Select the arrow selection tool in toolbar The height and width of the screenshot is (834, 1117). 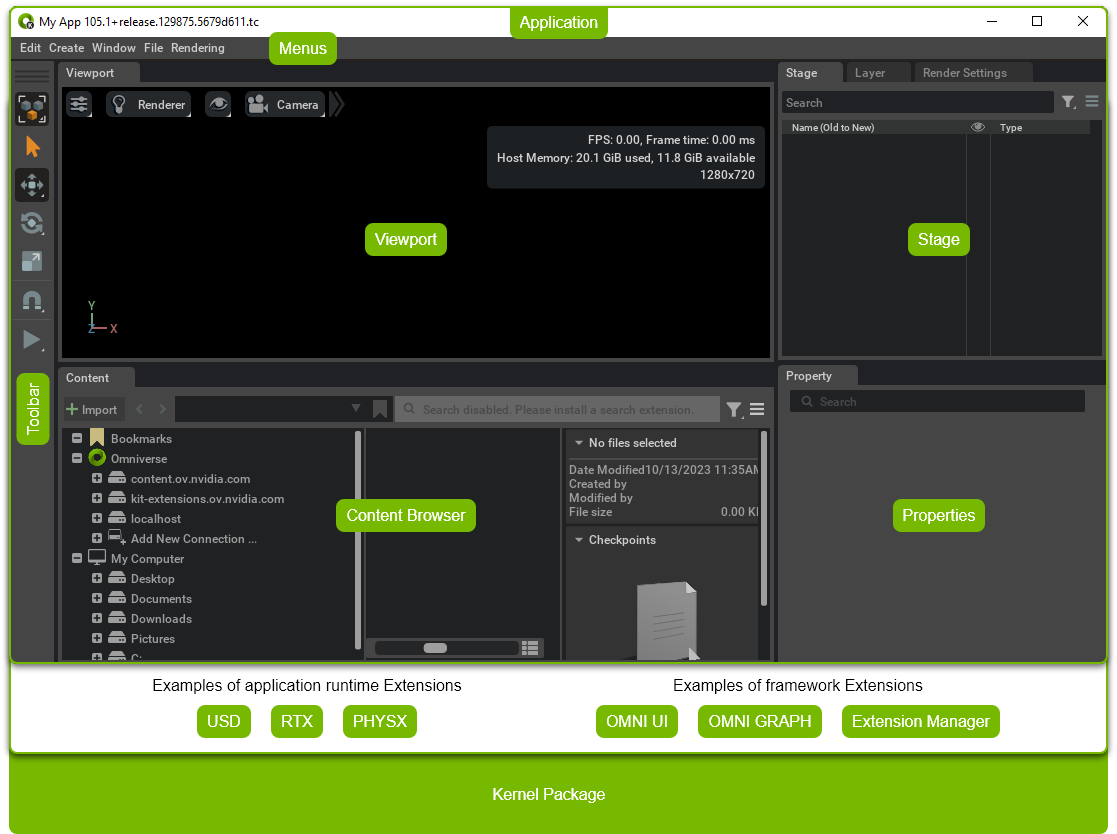coord(32,147)
